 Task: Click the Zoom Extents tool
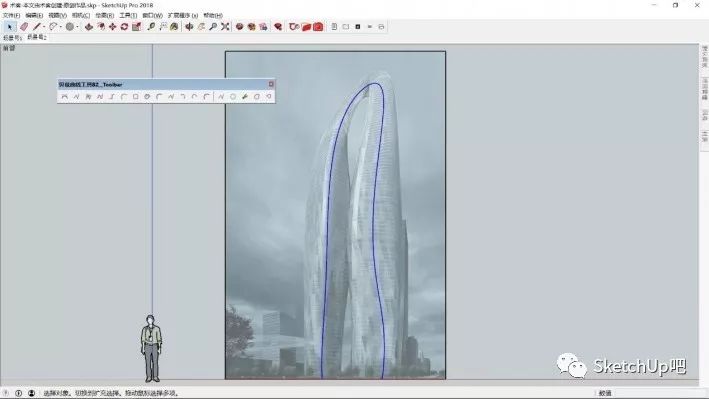225,27
